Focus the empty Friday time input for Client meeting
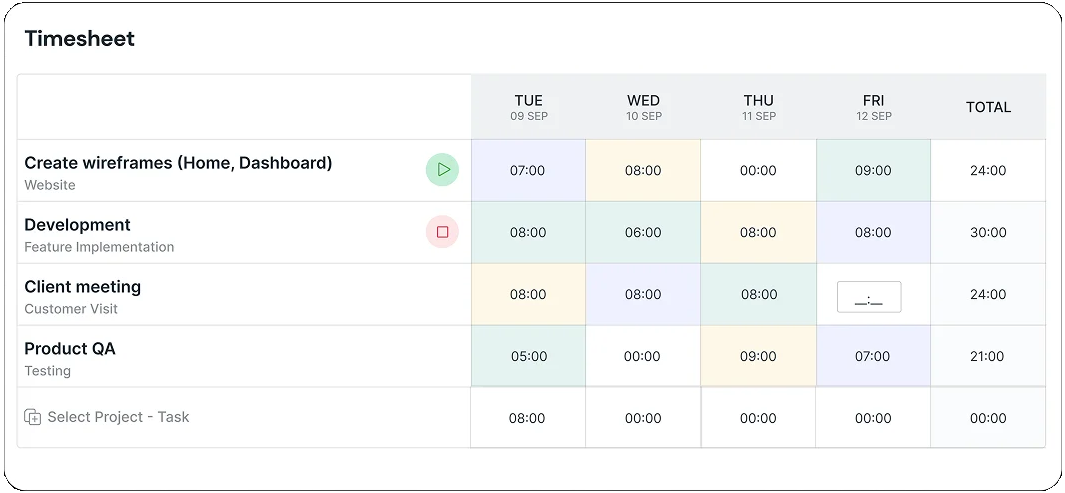 pos(869,297)
